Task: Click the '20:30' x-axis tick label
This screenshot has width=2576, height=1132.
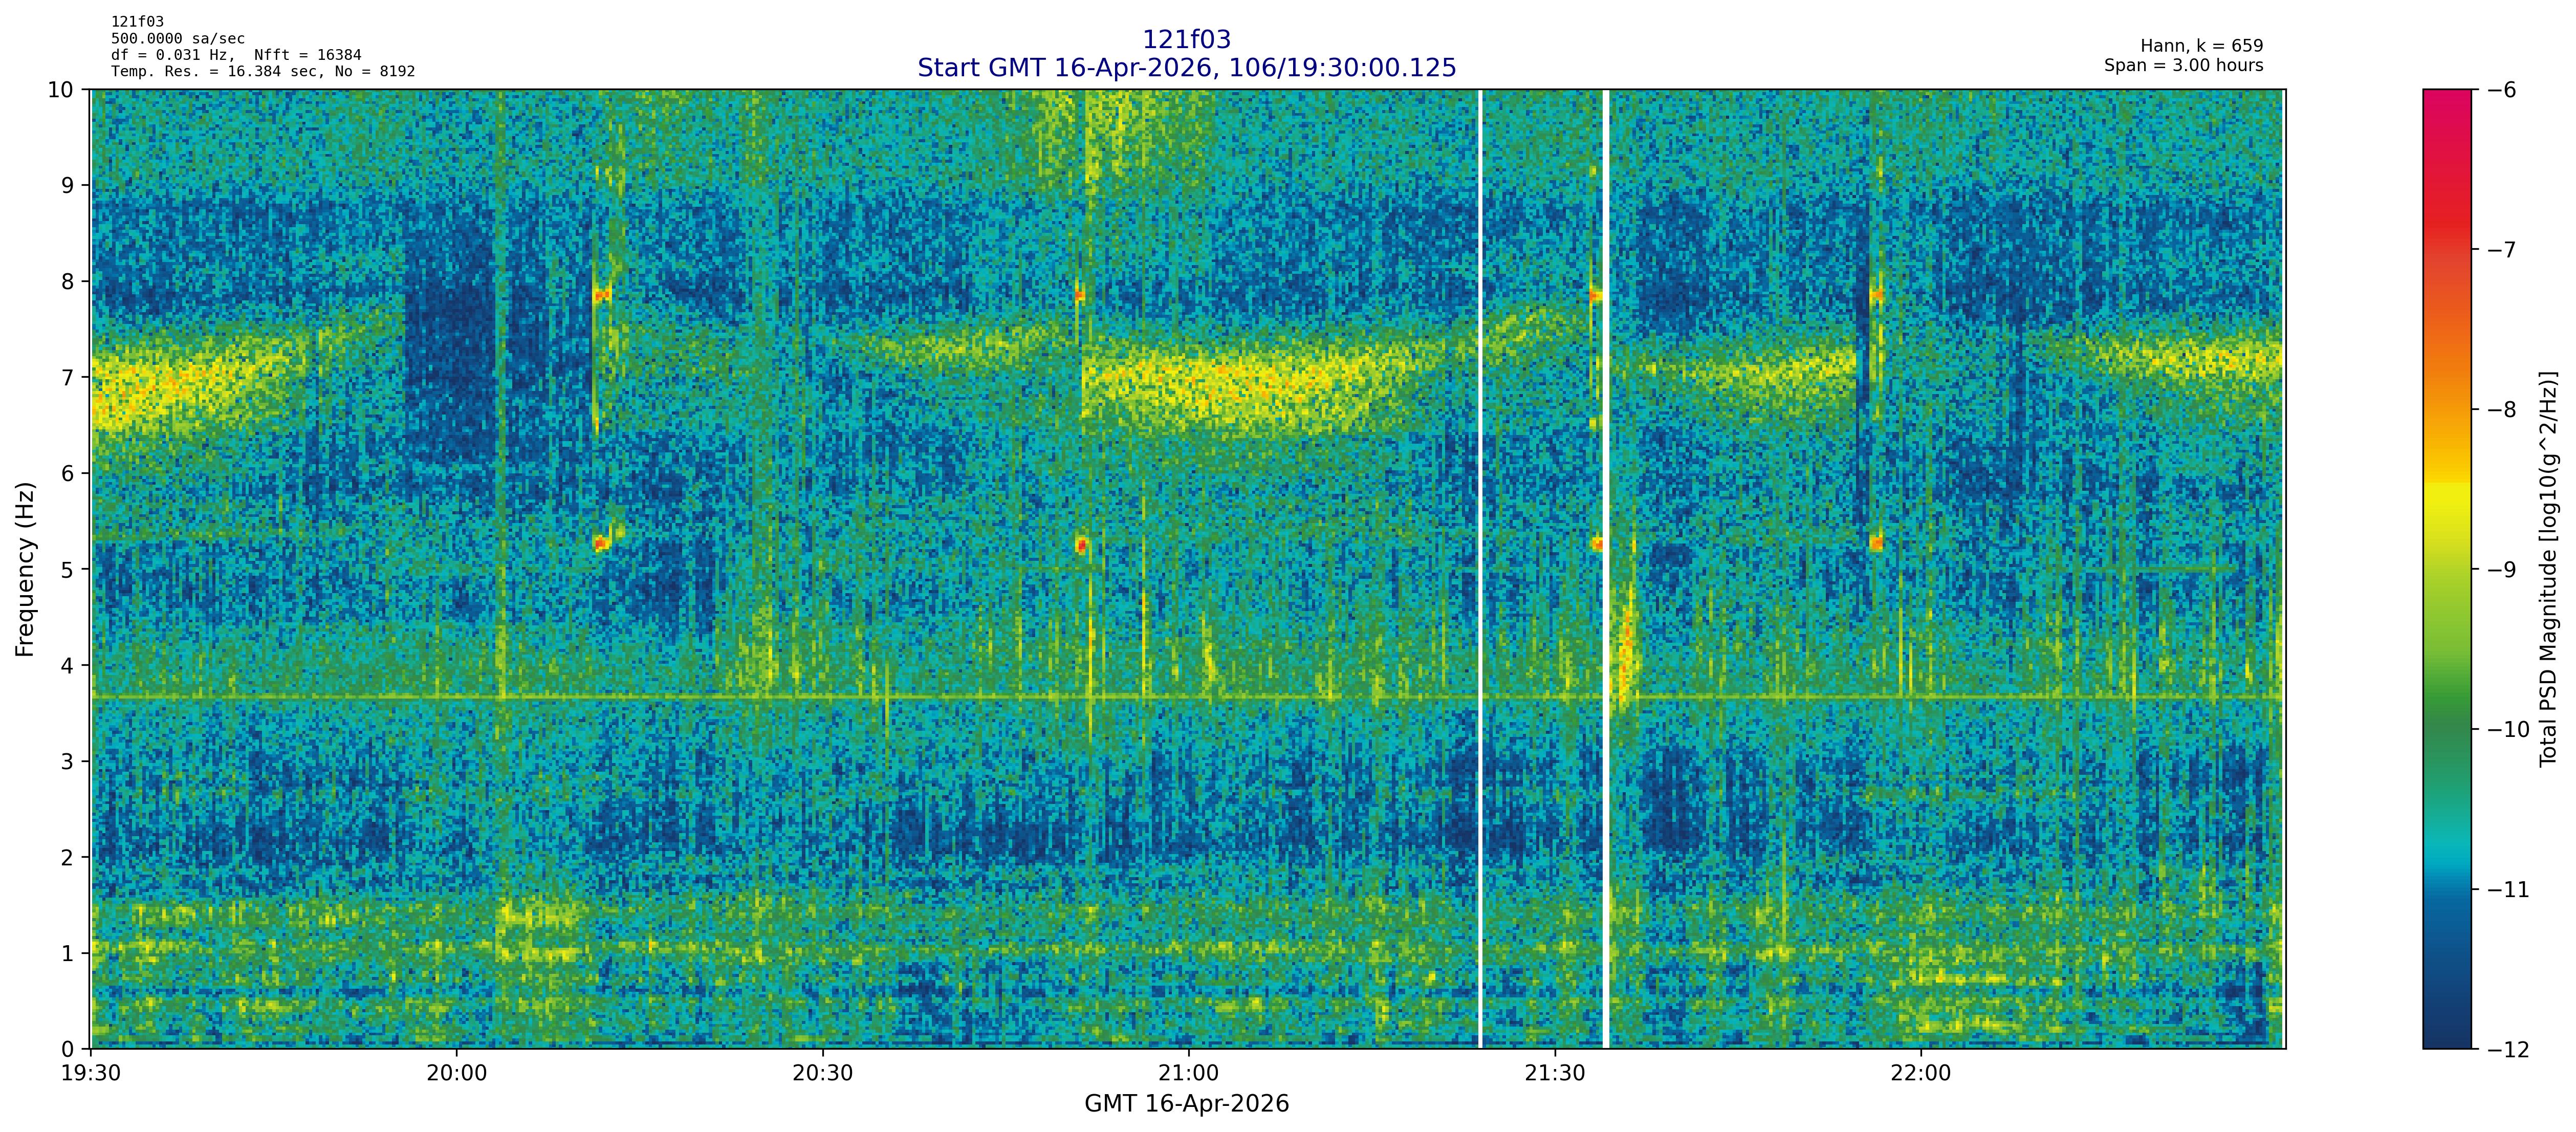Action: [822, 1074]
